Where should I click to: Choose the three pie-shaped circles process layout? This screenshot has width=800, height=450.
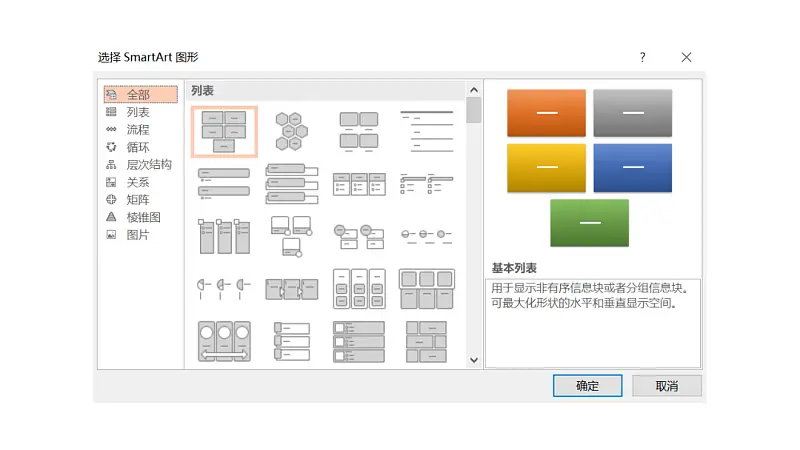[x=224, y=289]
